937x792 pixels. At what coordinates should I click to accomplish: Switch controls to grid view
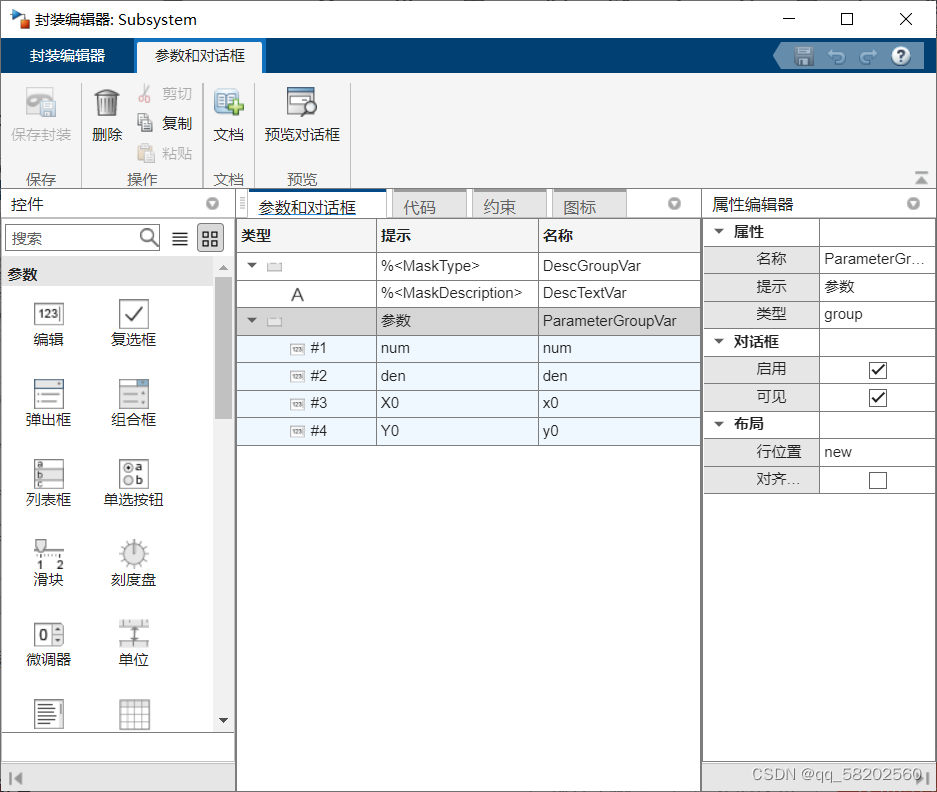[x=210, y=238]
